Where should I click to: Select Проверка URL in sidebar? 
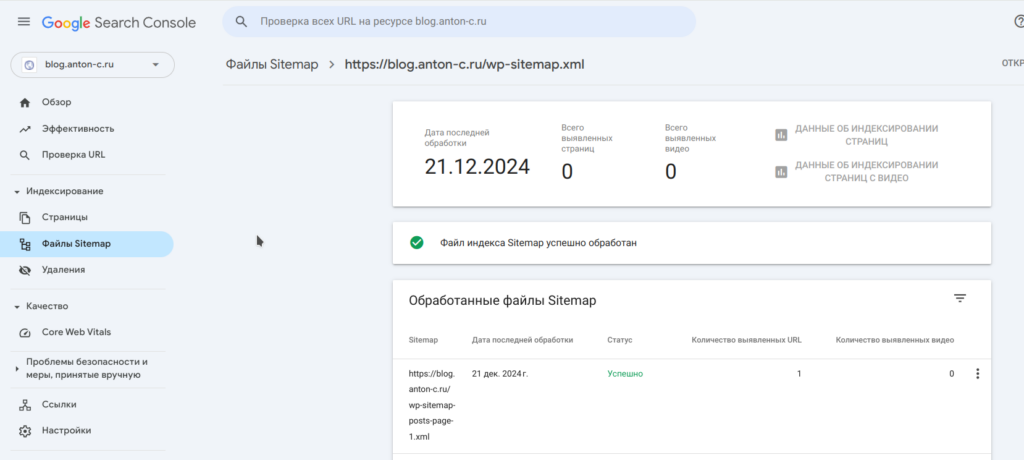(73, 154)
